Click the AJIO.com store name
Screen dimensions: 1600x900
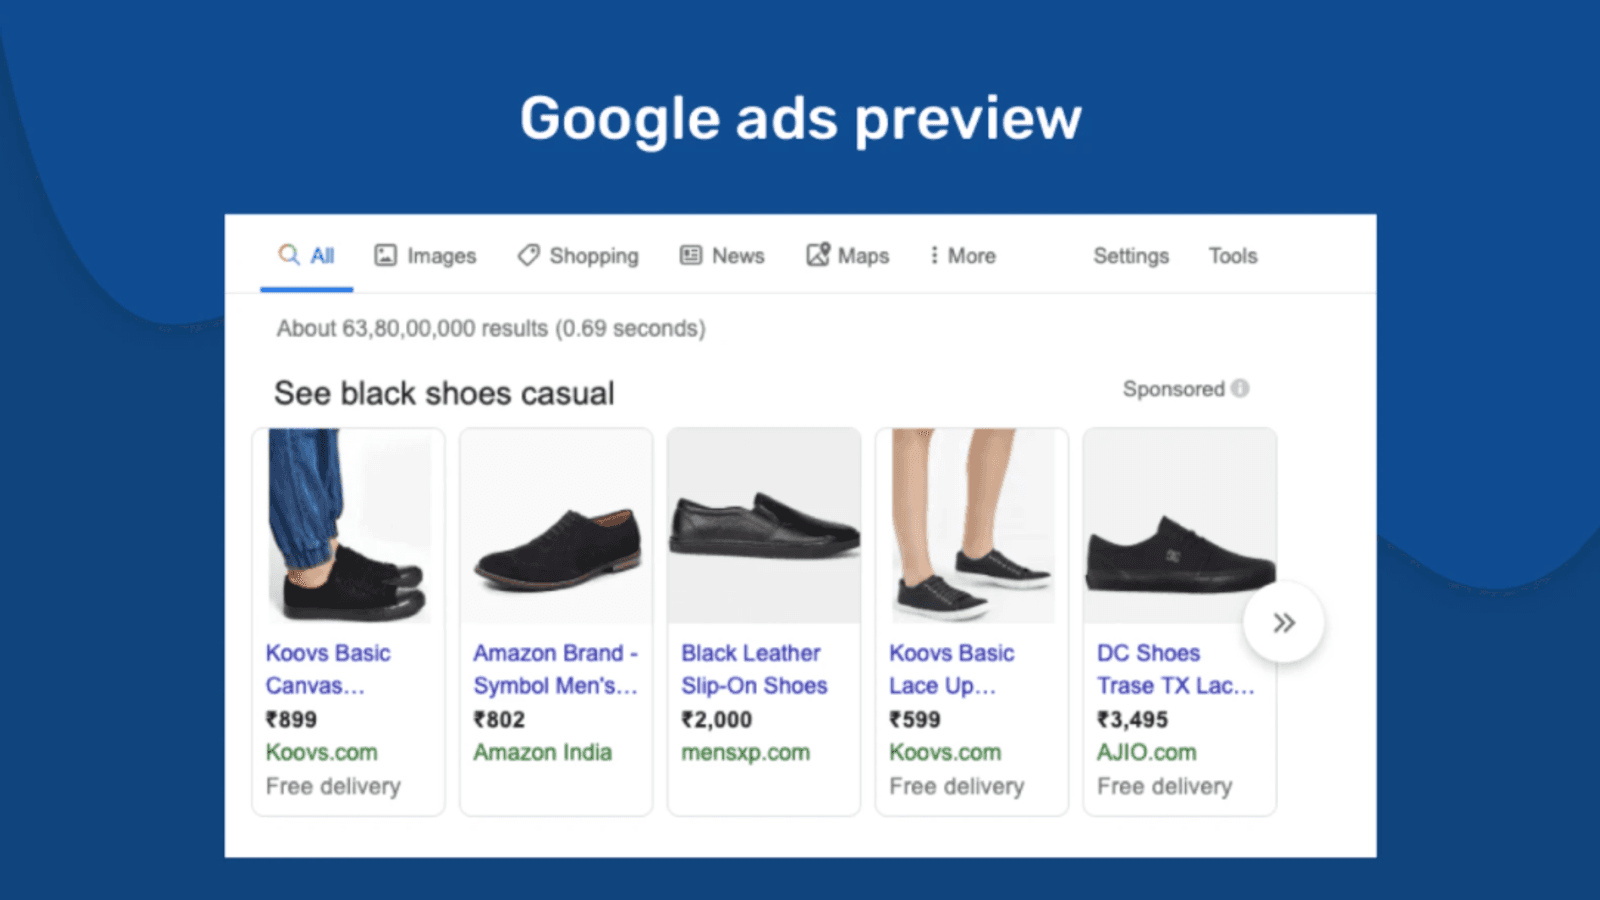click(1145, 752)
